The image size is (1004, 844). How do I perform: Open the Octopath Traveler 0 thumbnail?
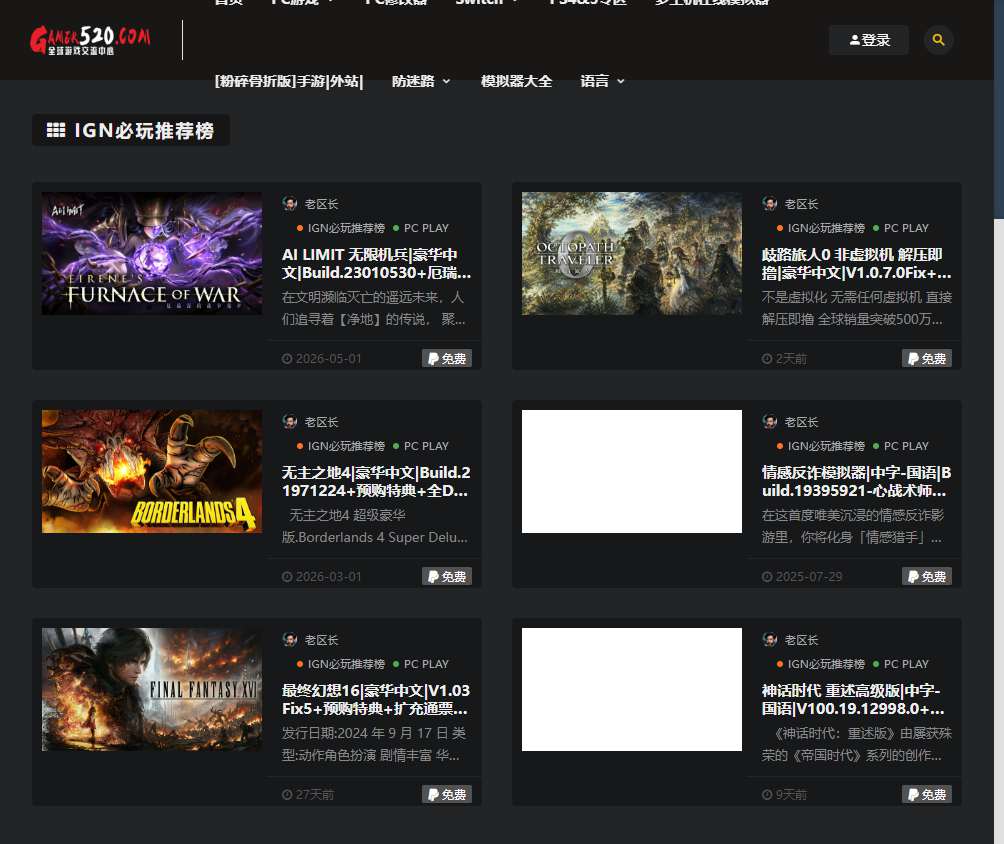[x=631, y=254]
